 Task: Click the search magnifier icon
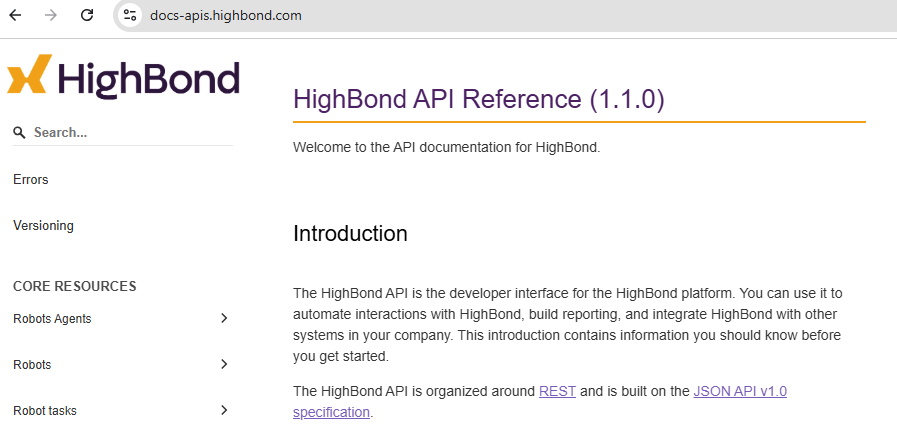[19, 133]
